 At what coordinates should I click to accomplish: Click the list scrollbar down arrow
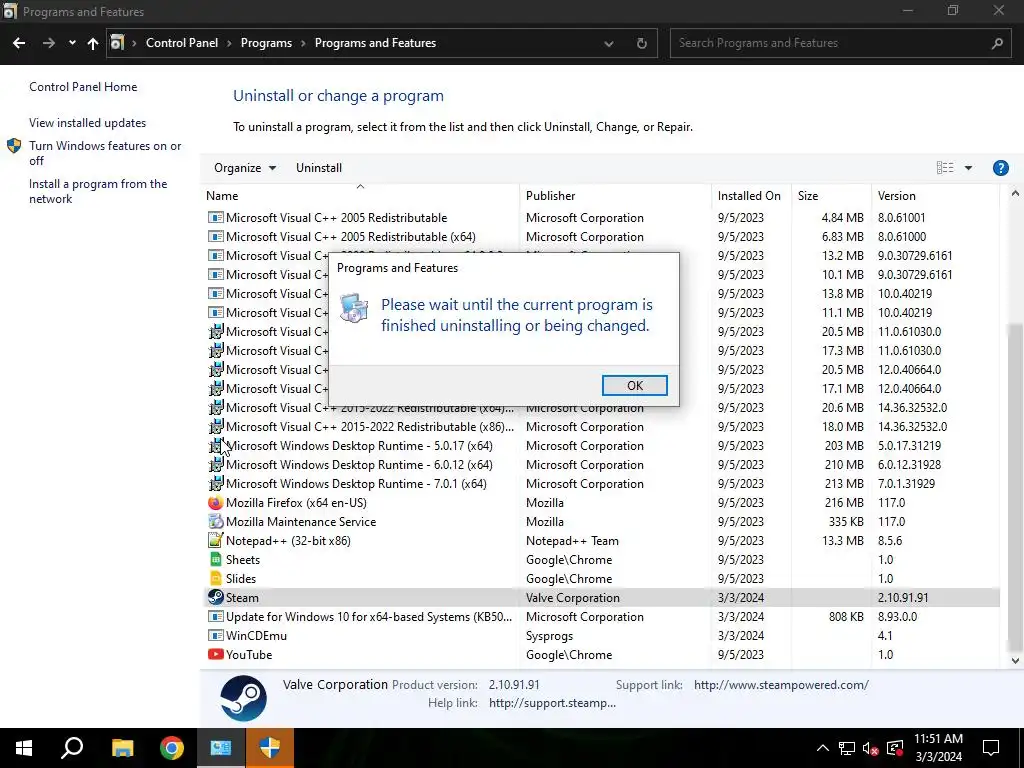point(1015,660)
